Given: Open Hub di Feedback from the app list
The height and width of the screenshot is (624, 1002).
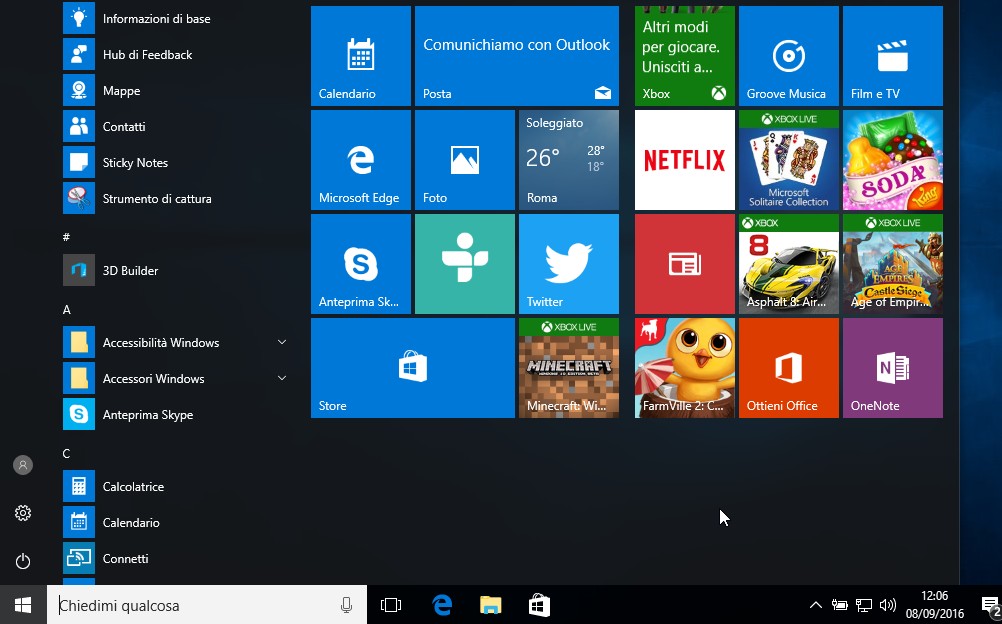Looking at the screenshot, I should (x=177, y=54).
